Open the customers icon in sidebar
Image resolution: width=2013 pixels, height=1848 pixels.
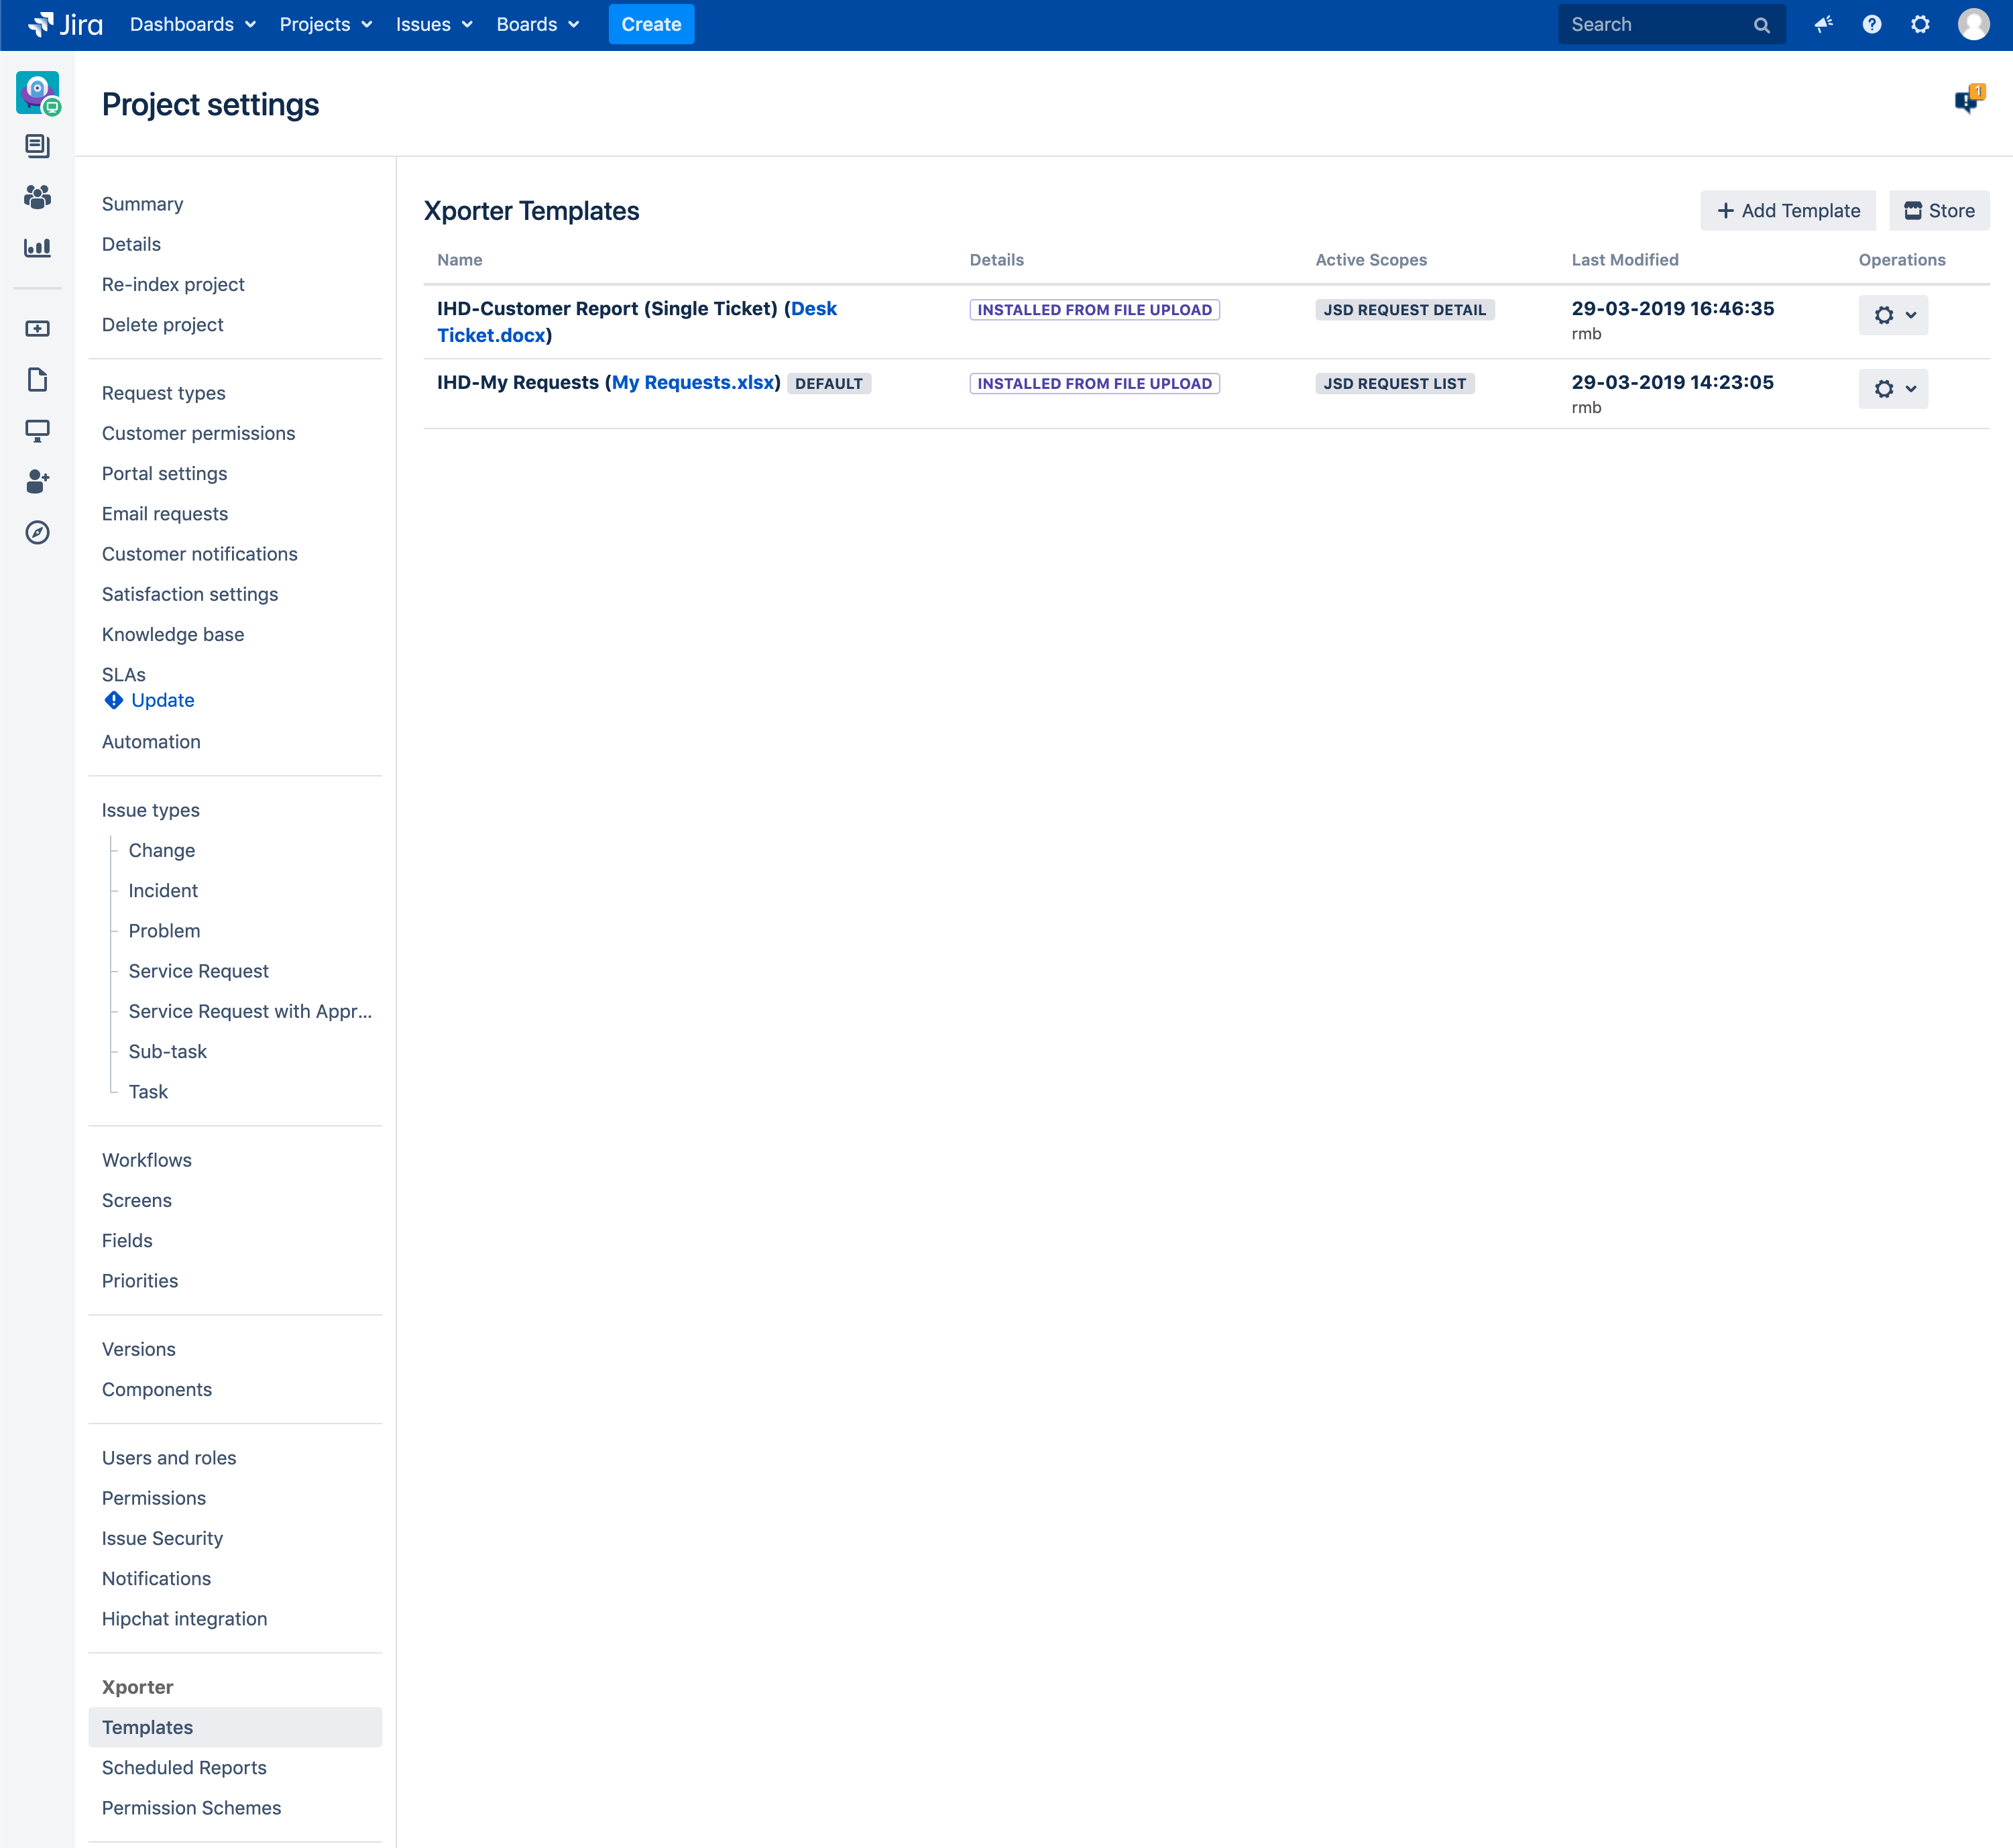[37, 197]
